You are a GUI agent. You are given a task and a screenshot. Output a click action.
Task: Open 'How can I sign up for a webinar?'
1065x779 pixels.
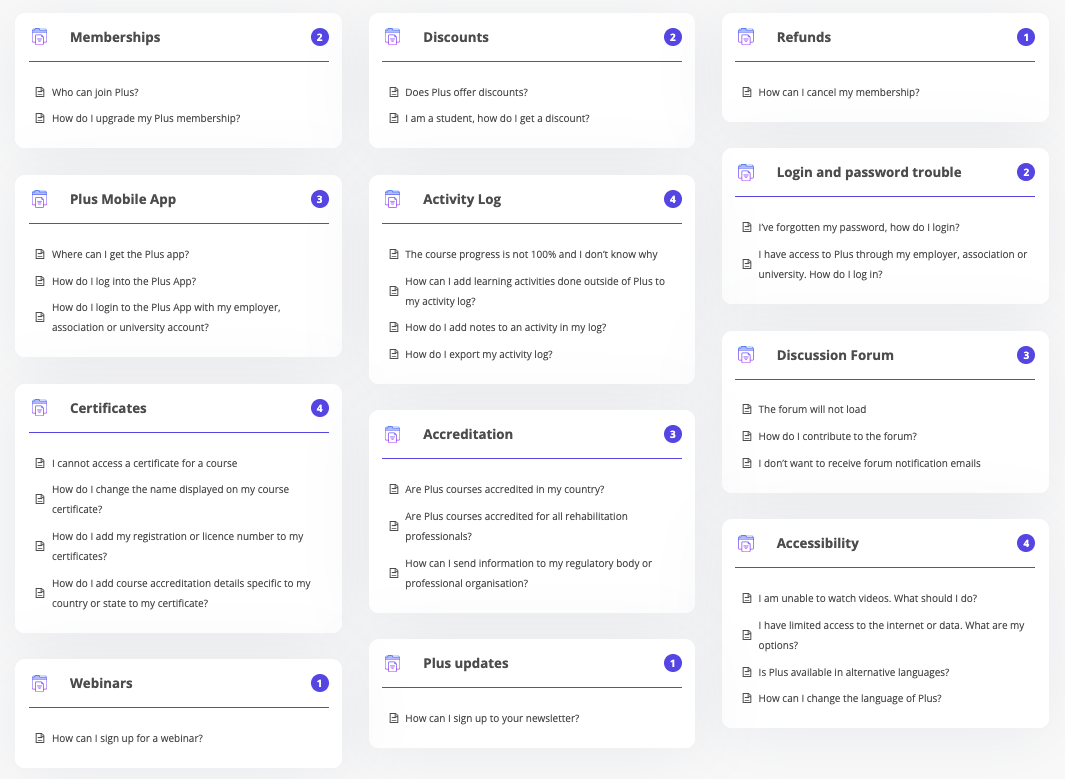[127, 738]
